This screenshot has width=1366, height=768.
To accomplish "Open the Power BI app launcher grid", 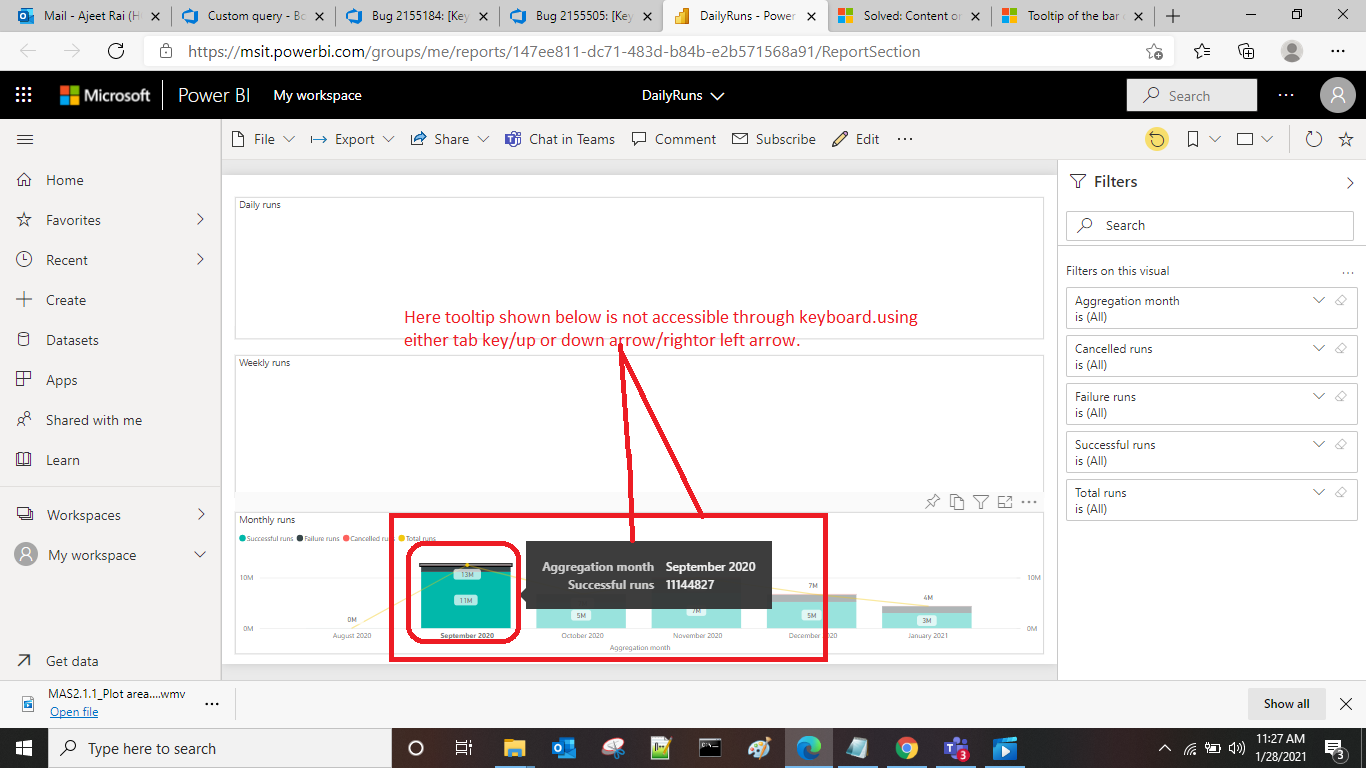I will click(24, 95).
